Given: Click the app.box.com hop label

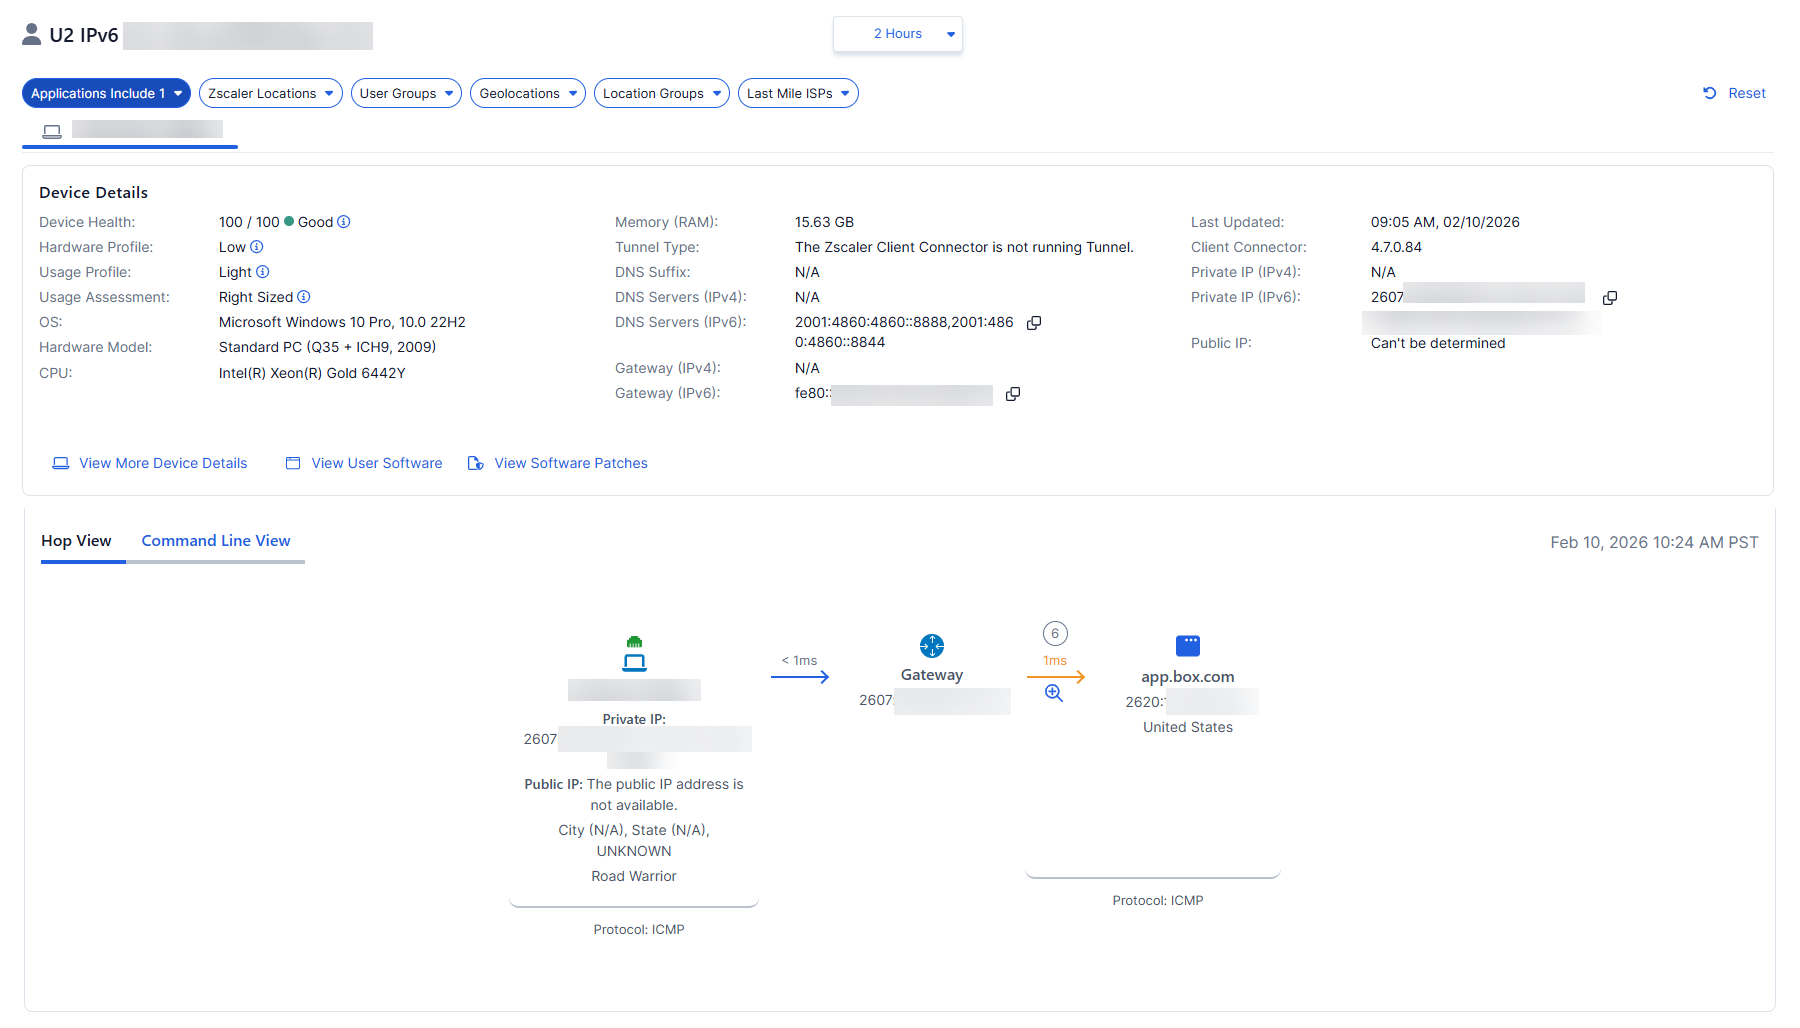Looking at the screenshot, I should [1188, 677].
